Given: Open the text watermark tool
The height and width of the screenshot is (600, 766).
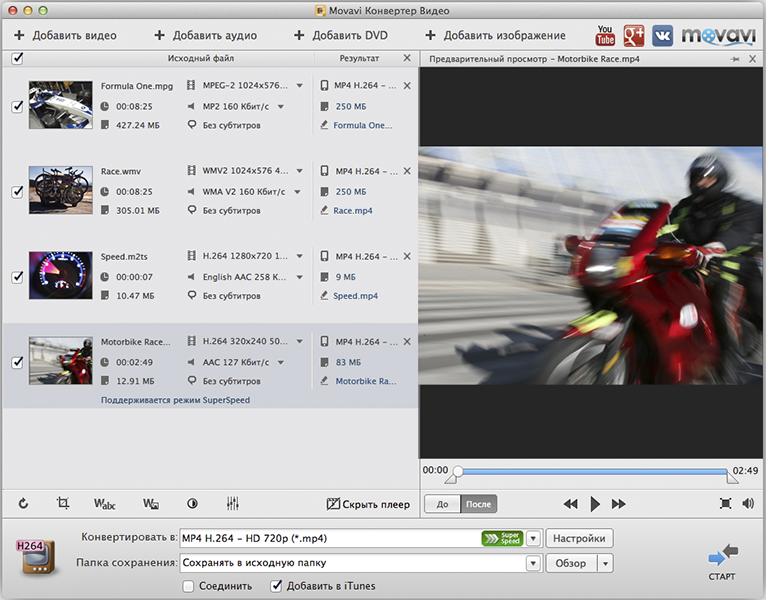Looking at the screenshot, I should coord(105,504).
